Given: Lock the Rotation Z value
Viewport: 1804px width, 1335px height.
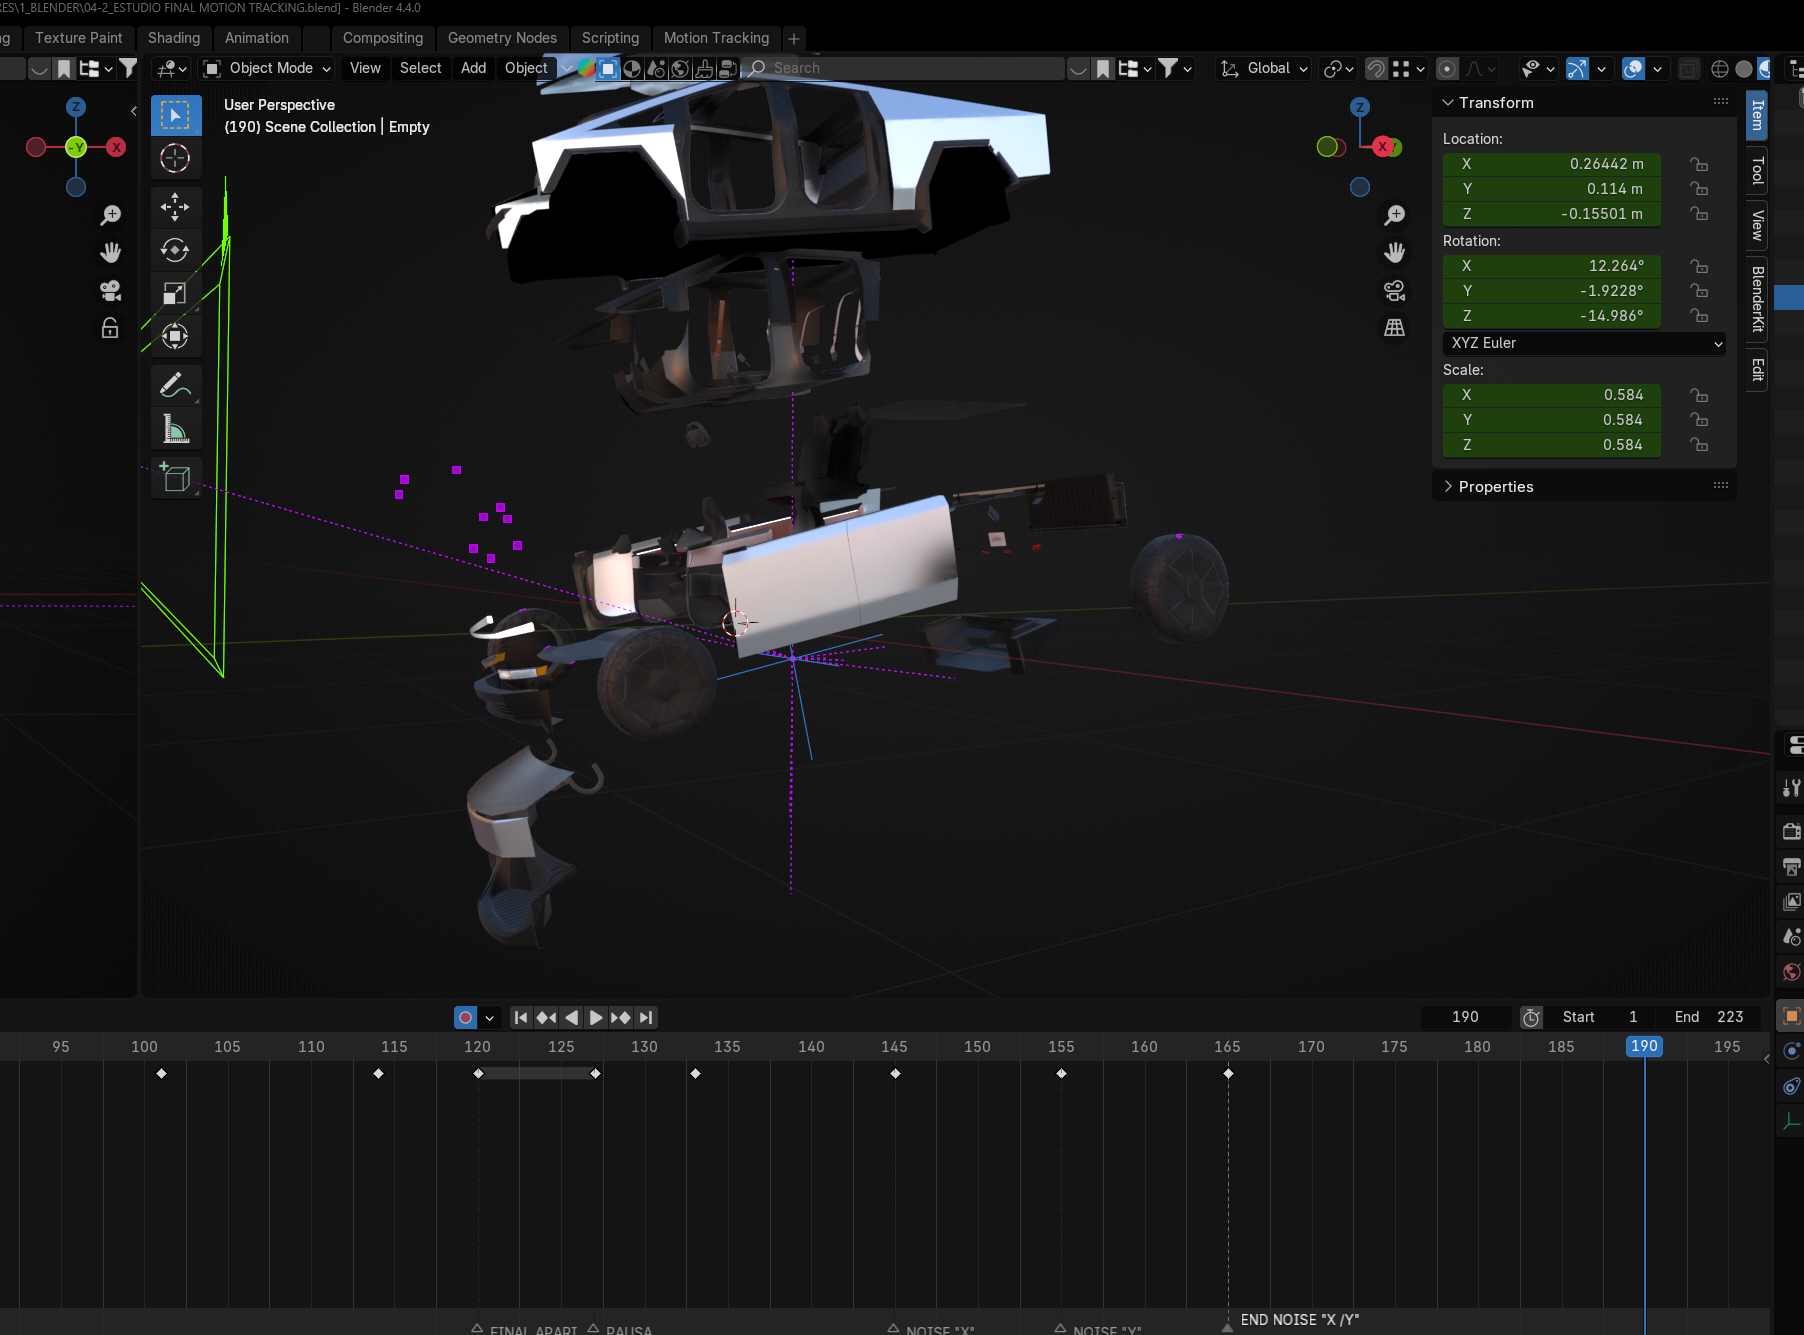Looking at the screenshot, I should tap(1699, 315).
